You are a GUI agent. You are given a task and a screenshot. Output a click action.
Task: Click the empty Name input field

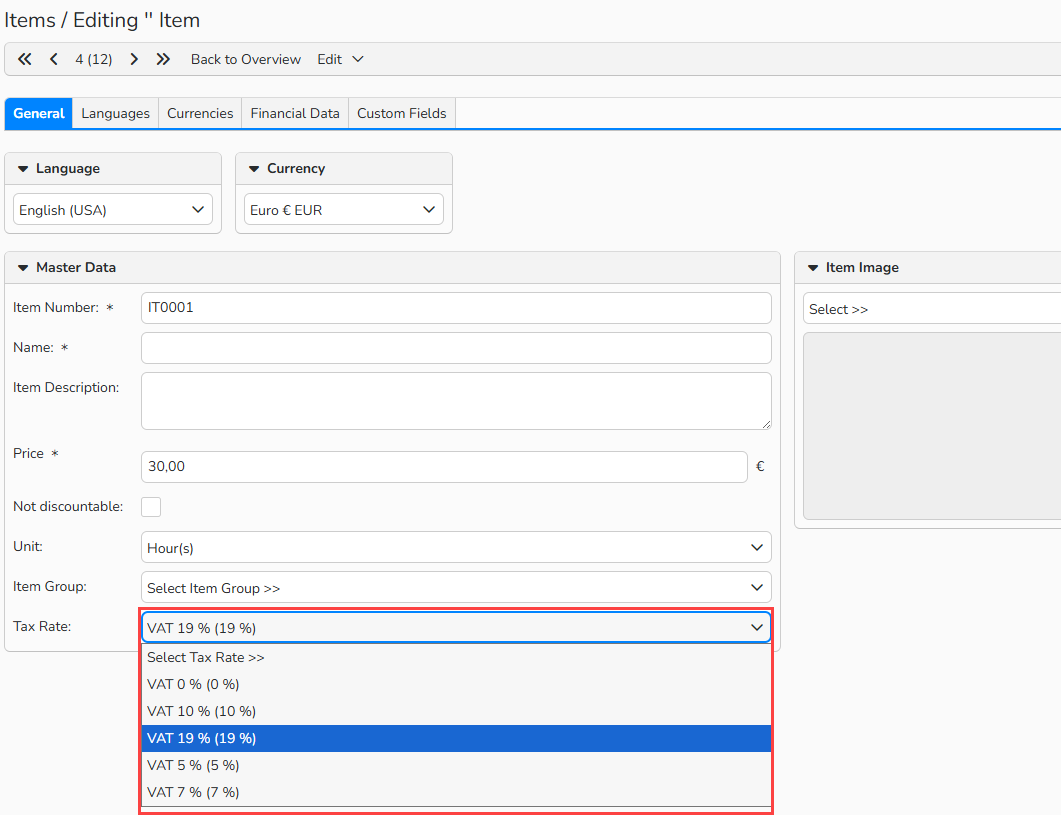click(456, 348)
